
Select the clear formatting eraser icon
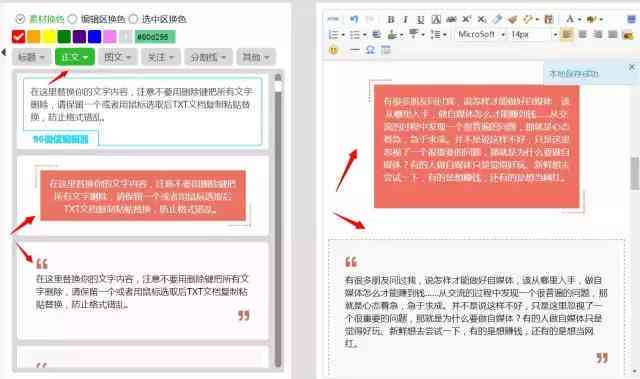[497, 19]
